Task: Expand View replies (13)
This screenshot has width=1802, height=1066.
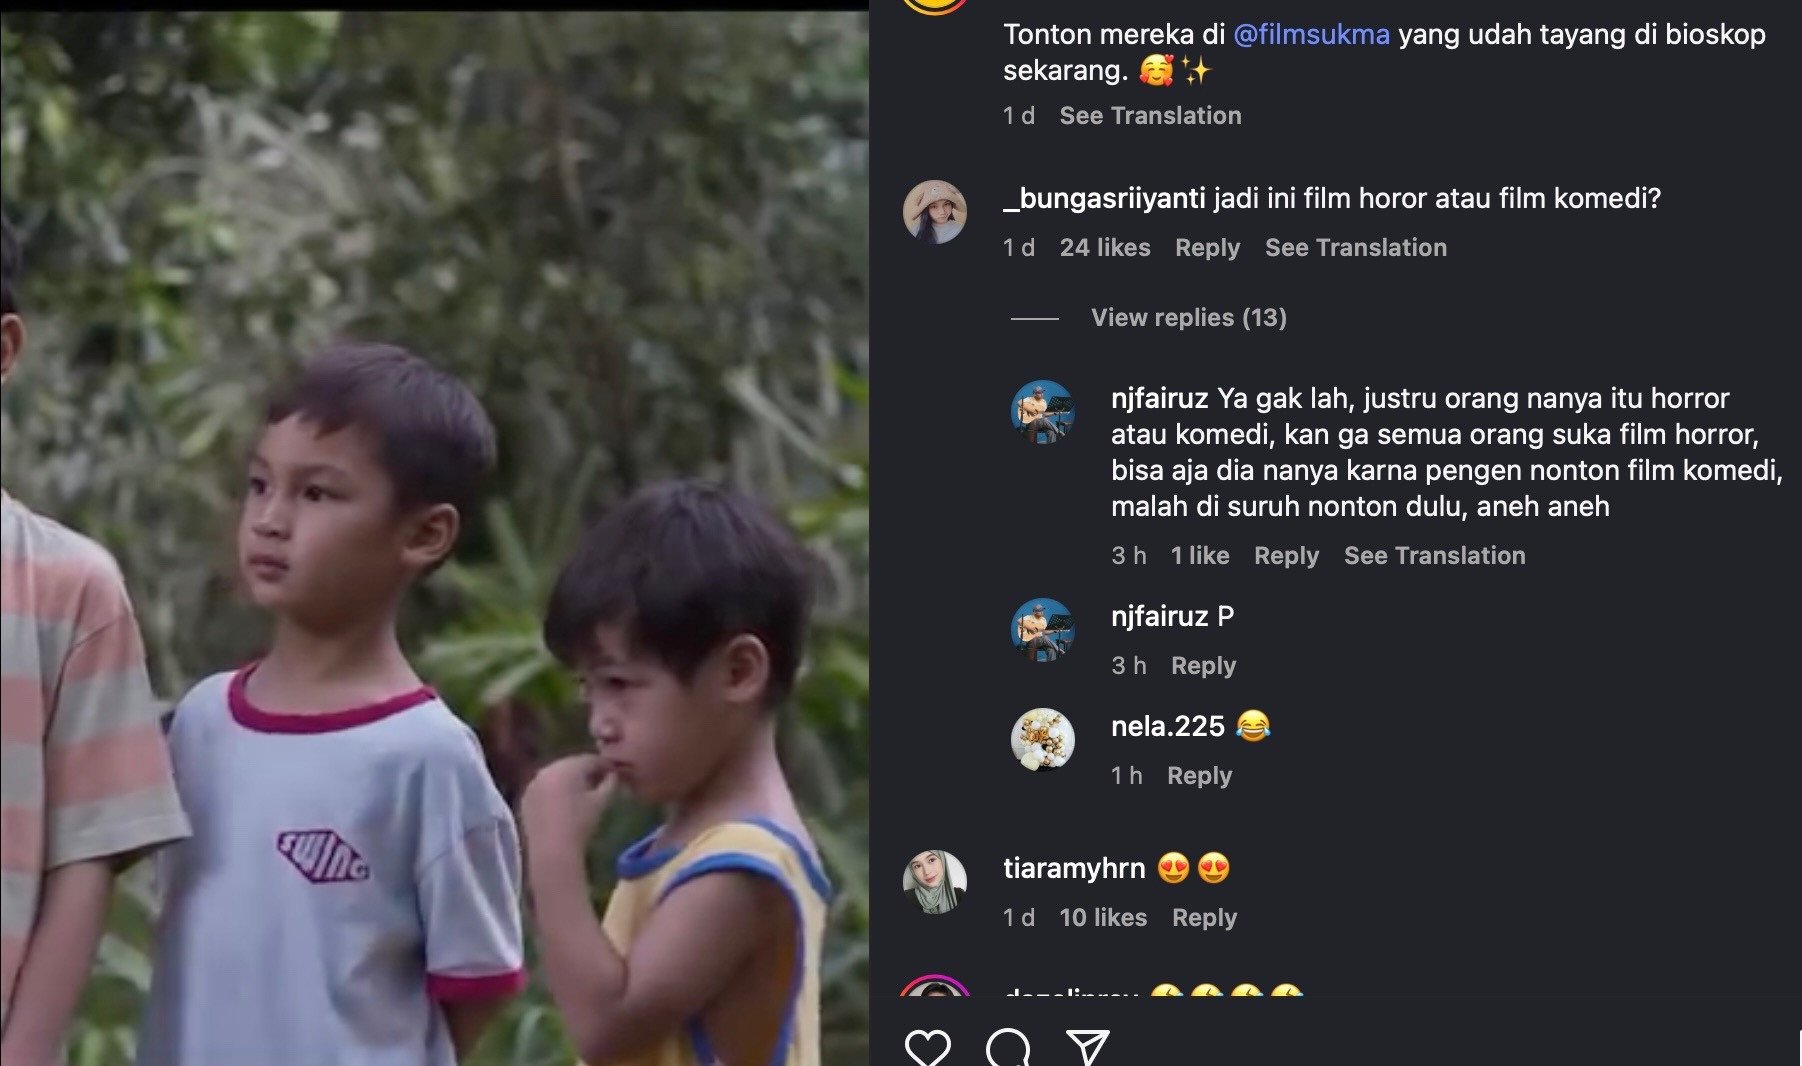Action: click(1188, 318)
